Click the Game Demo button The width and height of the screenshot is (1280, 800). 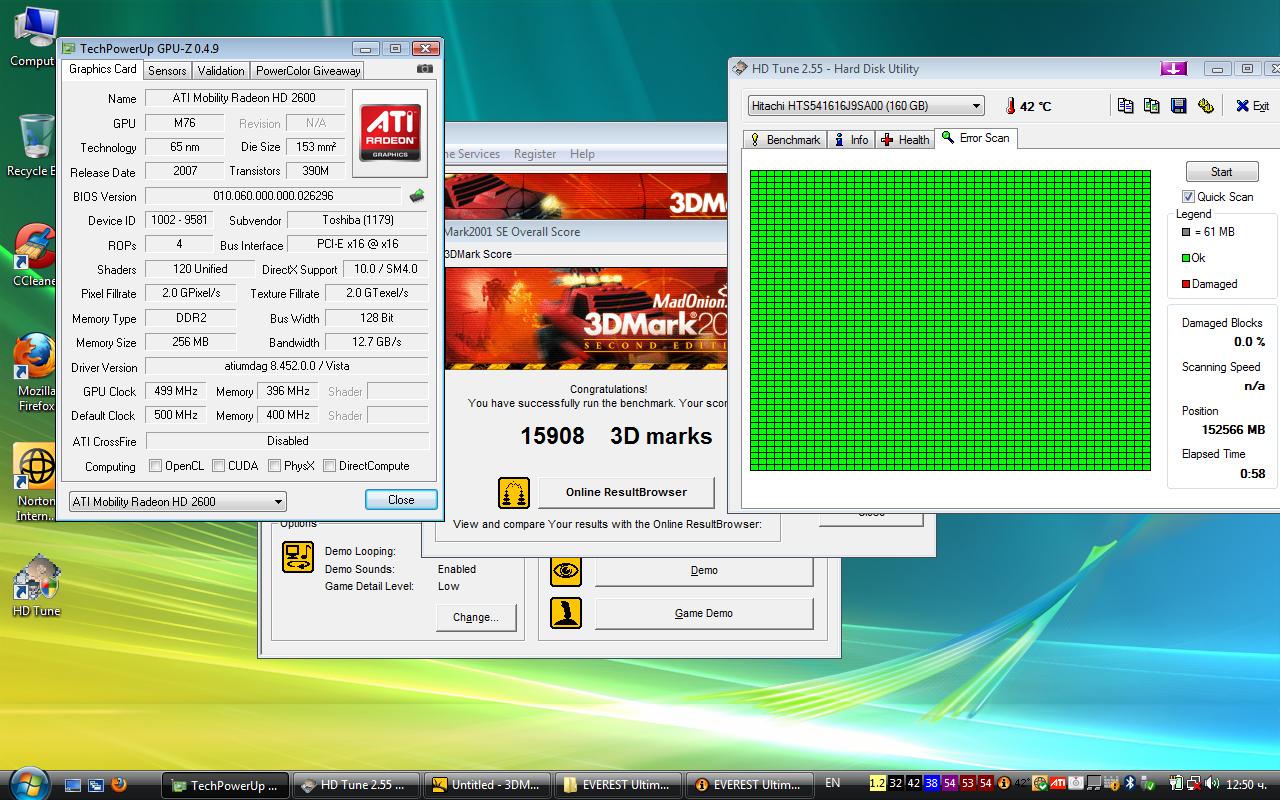pos(704,613)
